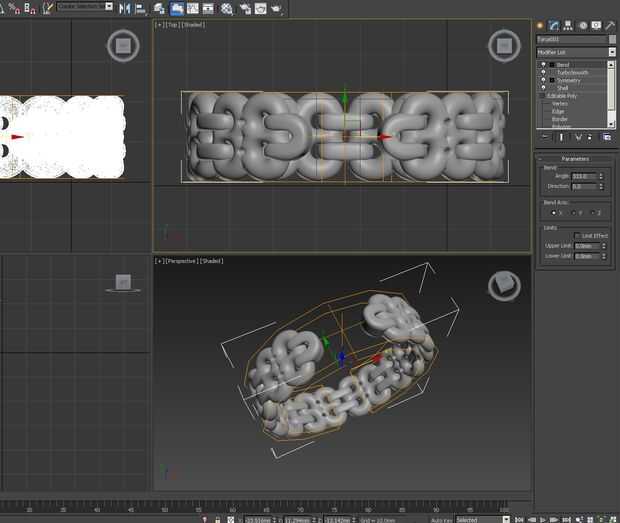The height and width of the screenshot is (523, 620).
Task: Switch to the Utilities command panel tab
Action: pos(610,26)
